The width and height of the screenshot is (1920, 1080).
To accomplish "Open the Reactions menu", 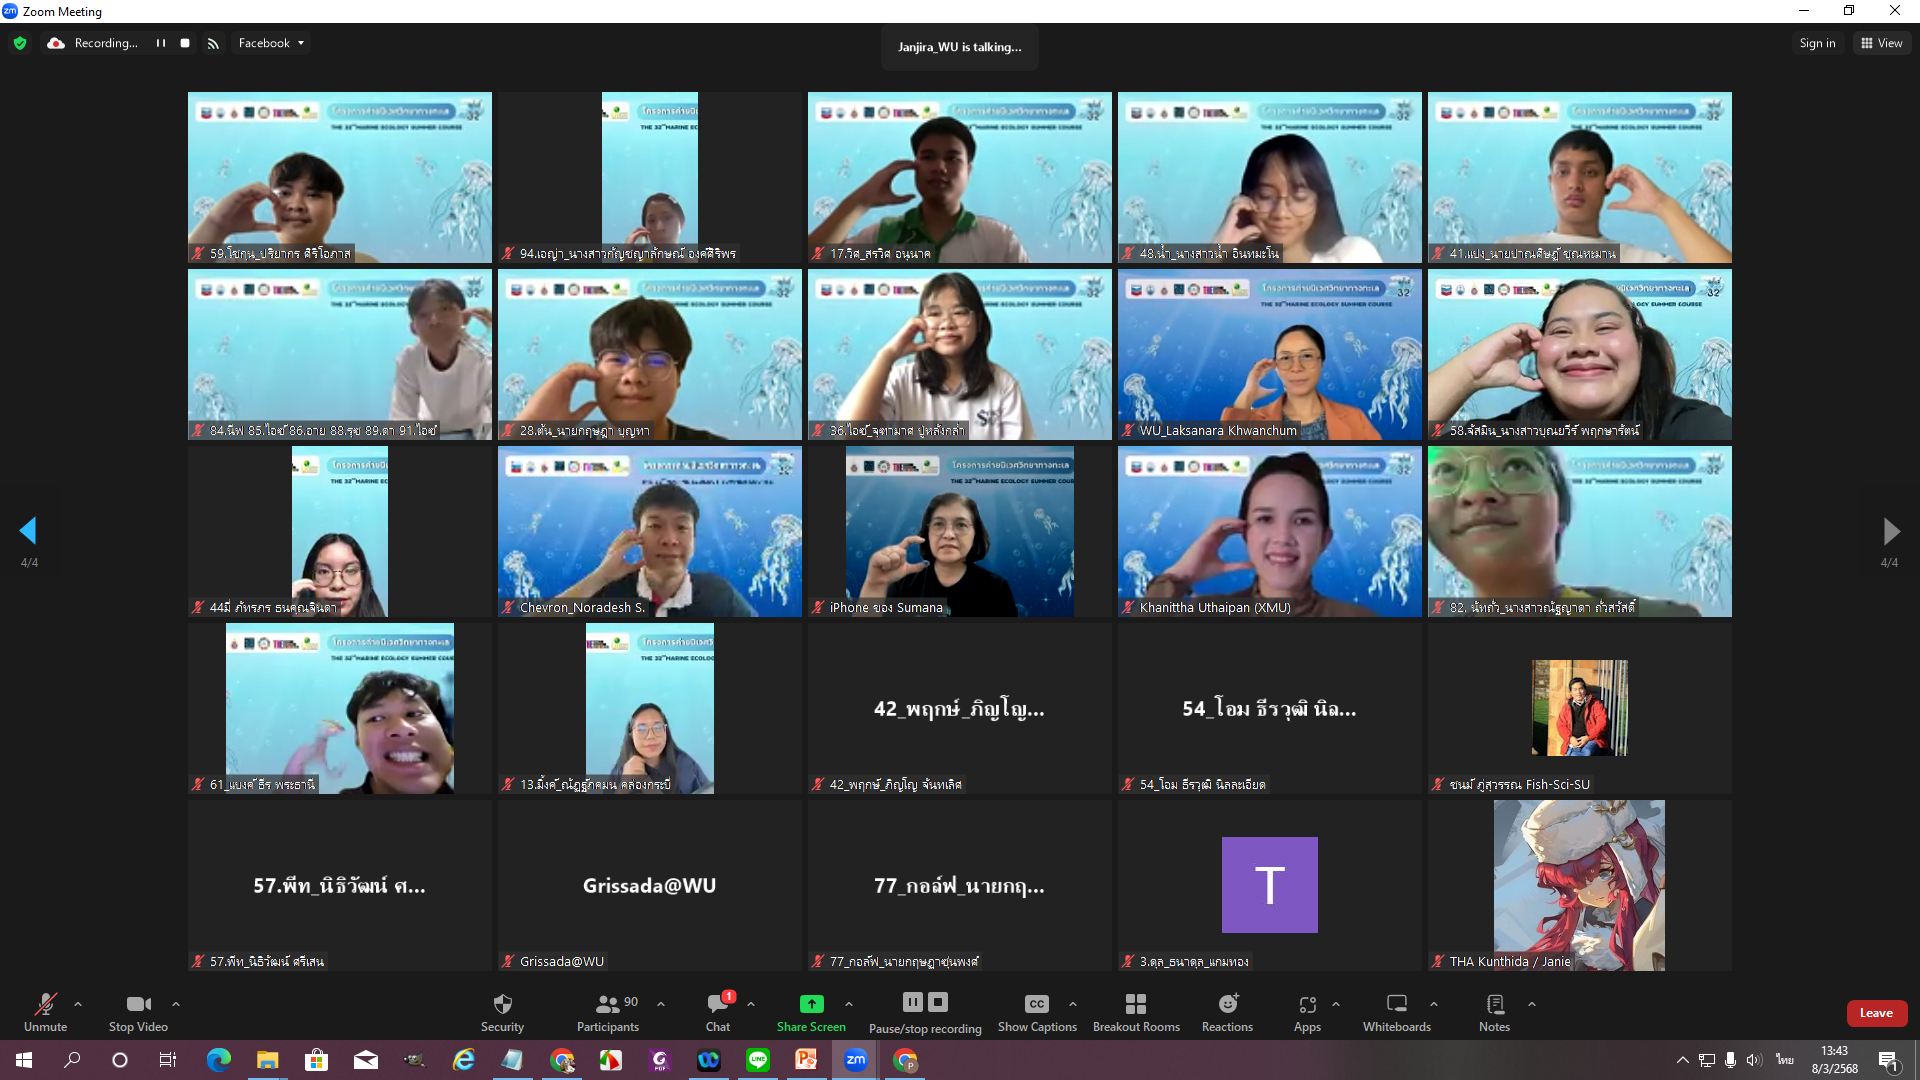I will click(1227, 1004).
